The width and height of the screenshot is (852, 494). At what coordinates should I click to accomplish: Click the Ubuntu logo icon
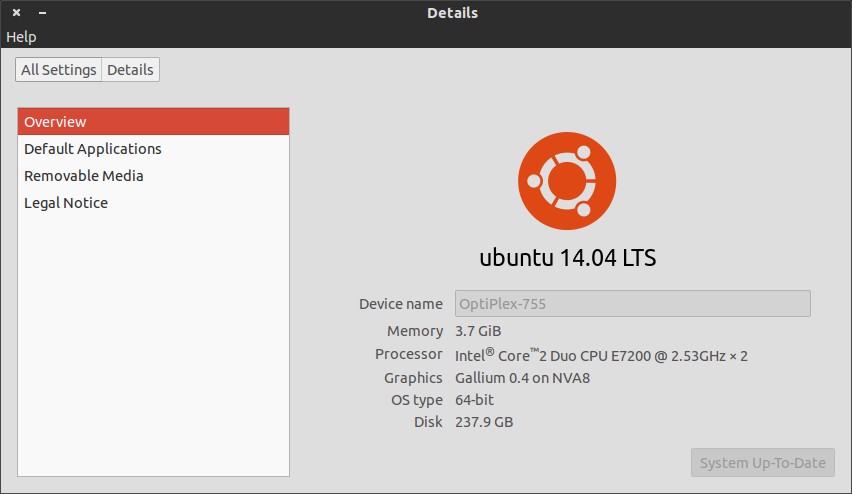567,181
